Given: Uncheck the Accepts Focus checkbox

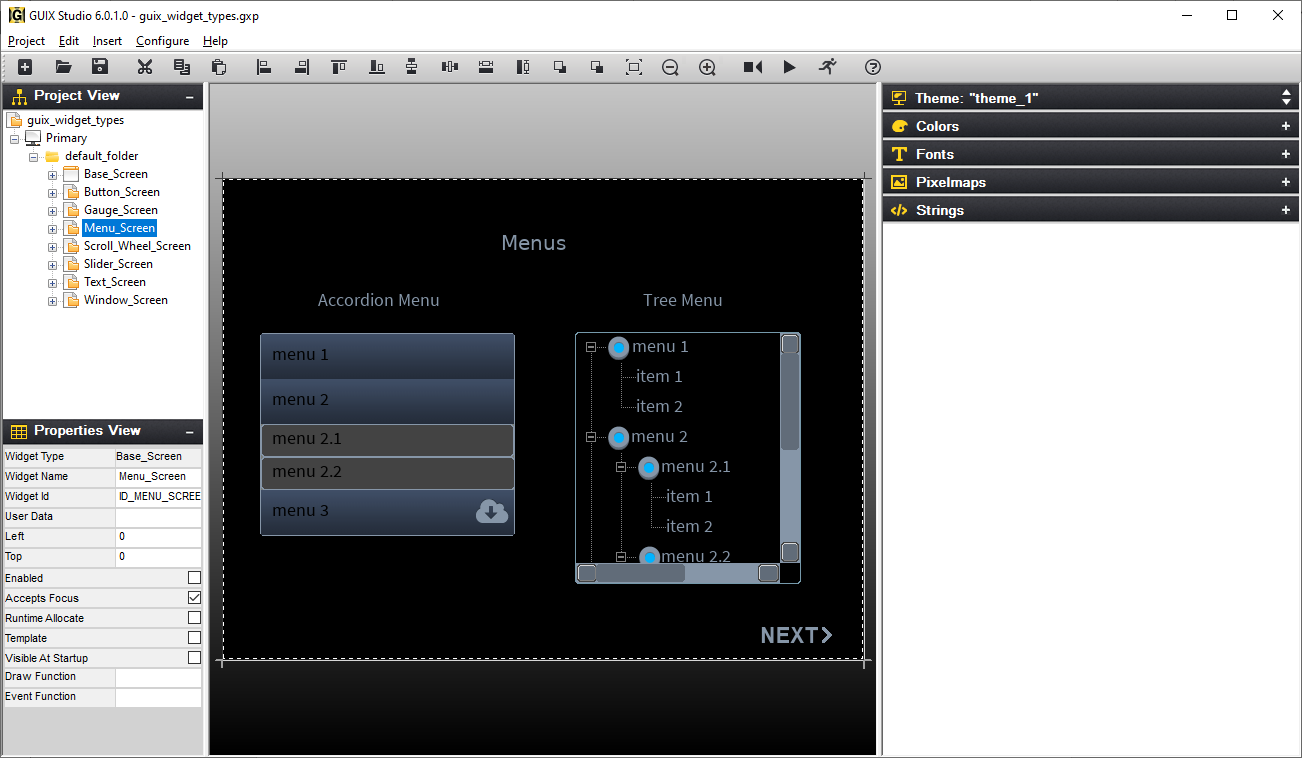Looking at the screenshot, I should pos(194,597).
